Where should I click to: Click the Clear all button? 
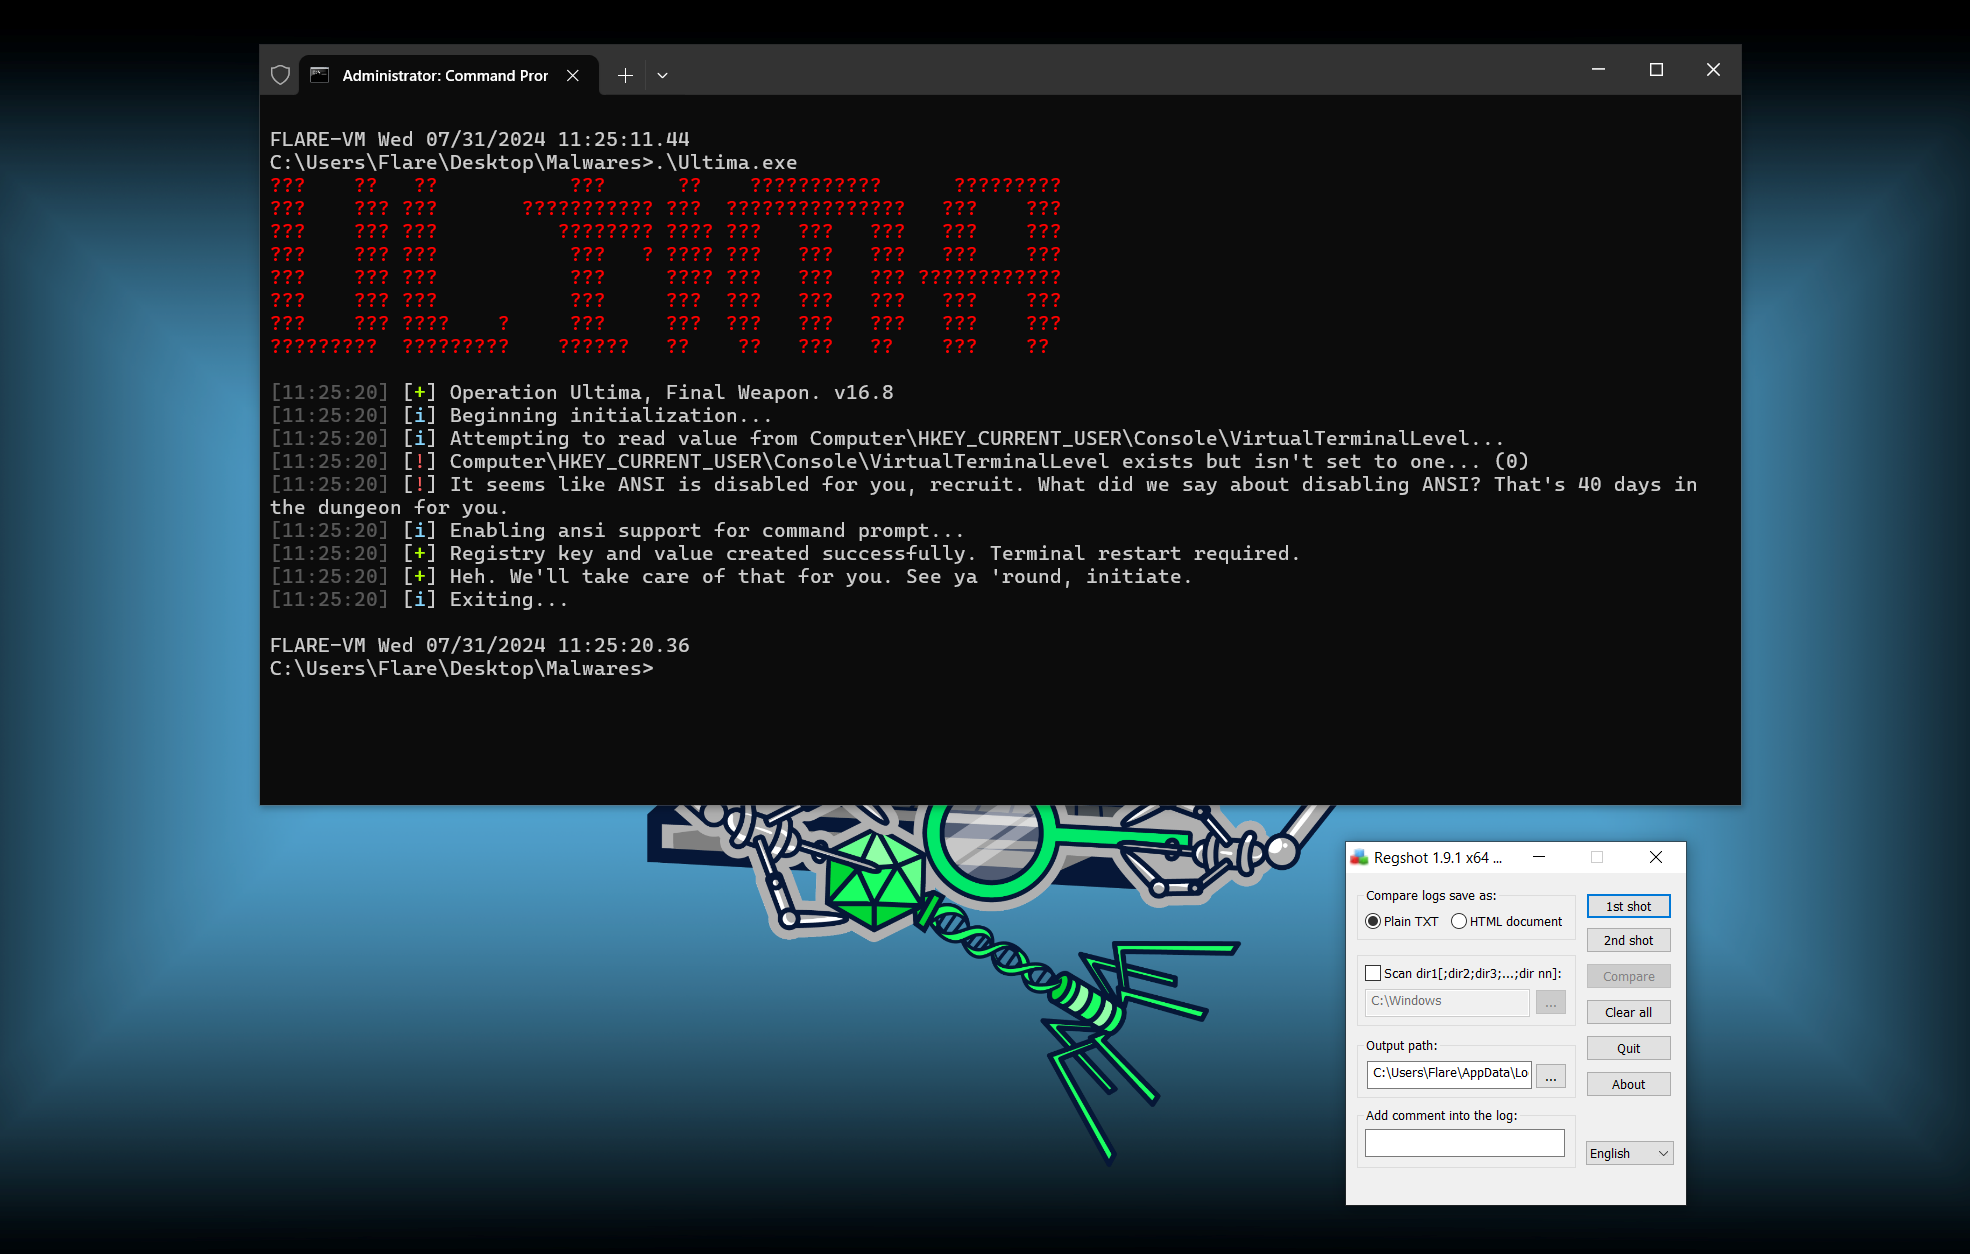[x=1628, y=1012]
